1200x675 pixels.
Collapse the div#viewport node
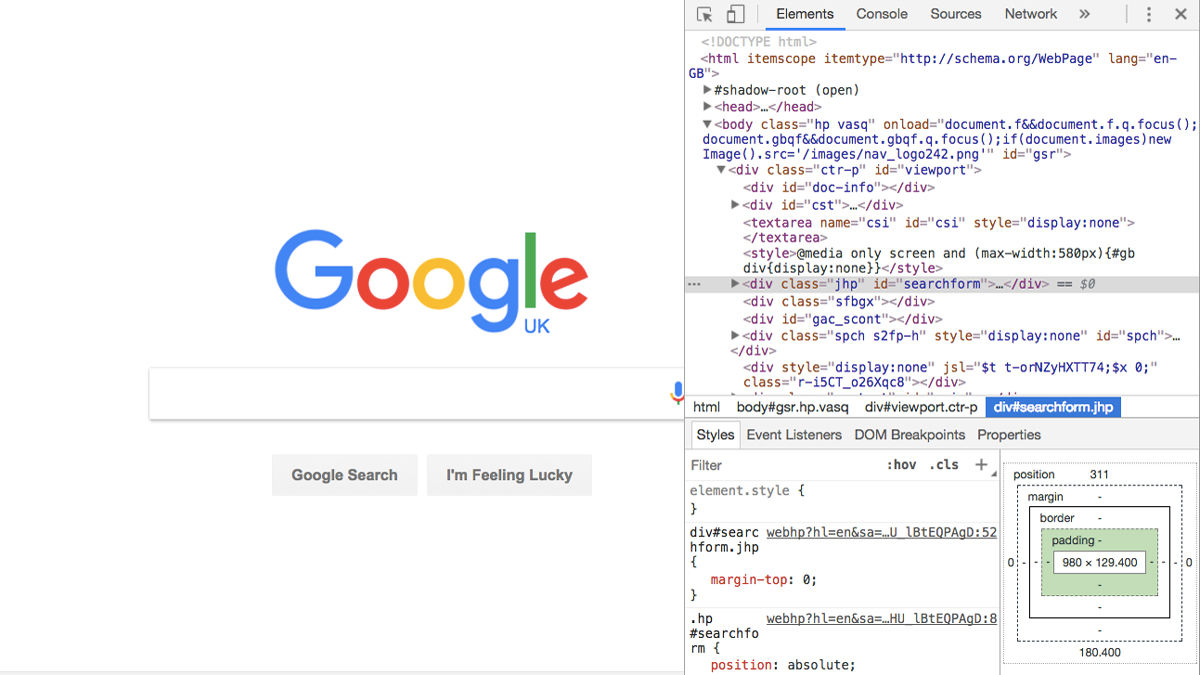(721, 170)
